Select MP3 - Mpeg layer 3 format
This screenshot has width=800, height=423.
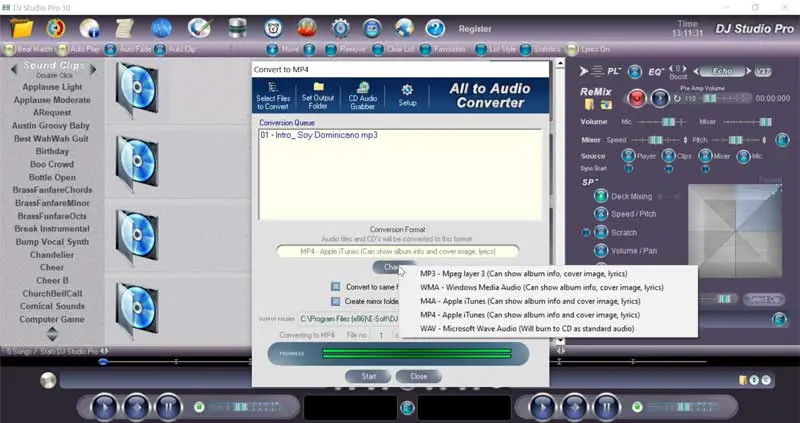coord(523,273)
